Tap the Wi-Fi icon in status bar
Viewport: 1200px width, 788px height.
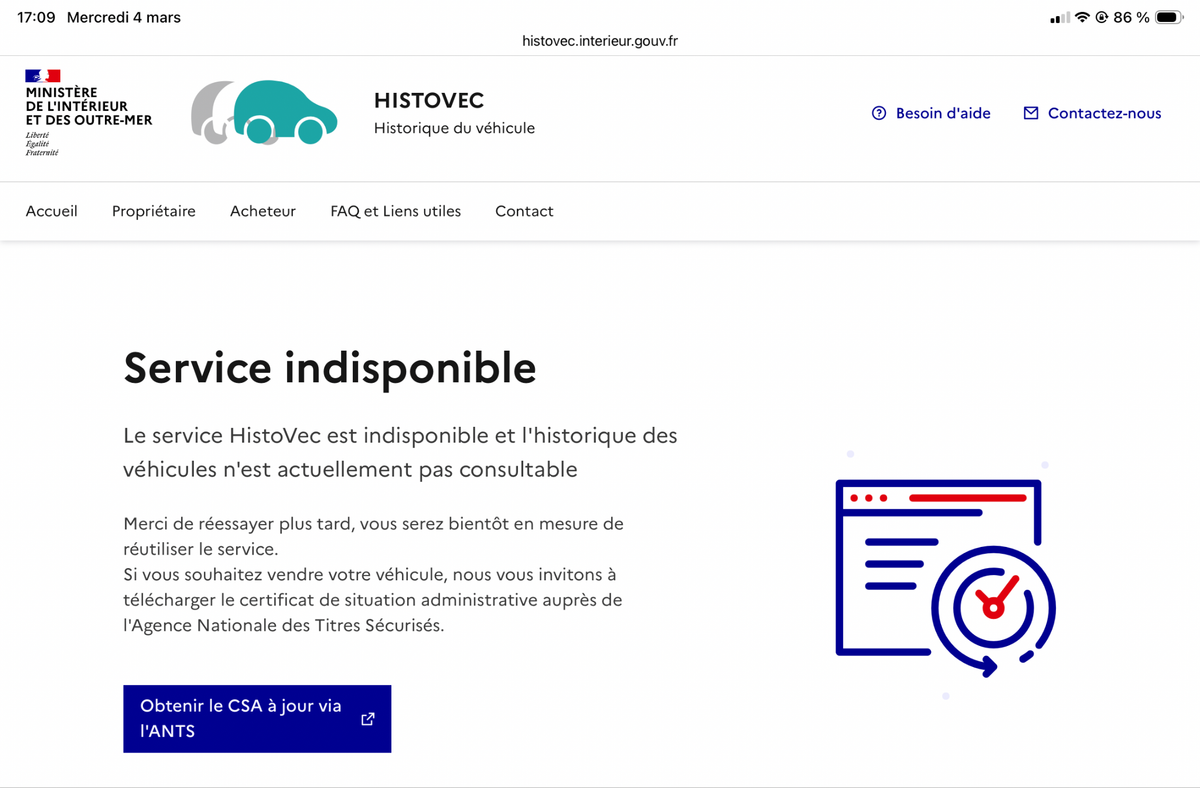[1082, 18]
